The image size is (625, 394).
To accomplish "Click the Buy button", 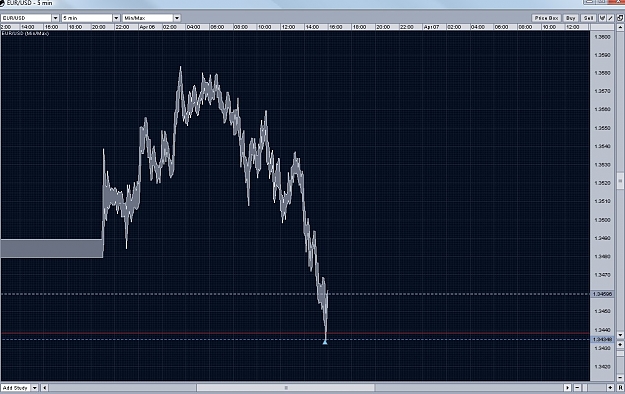I will click(570, 18).
